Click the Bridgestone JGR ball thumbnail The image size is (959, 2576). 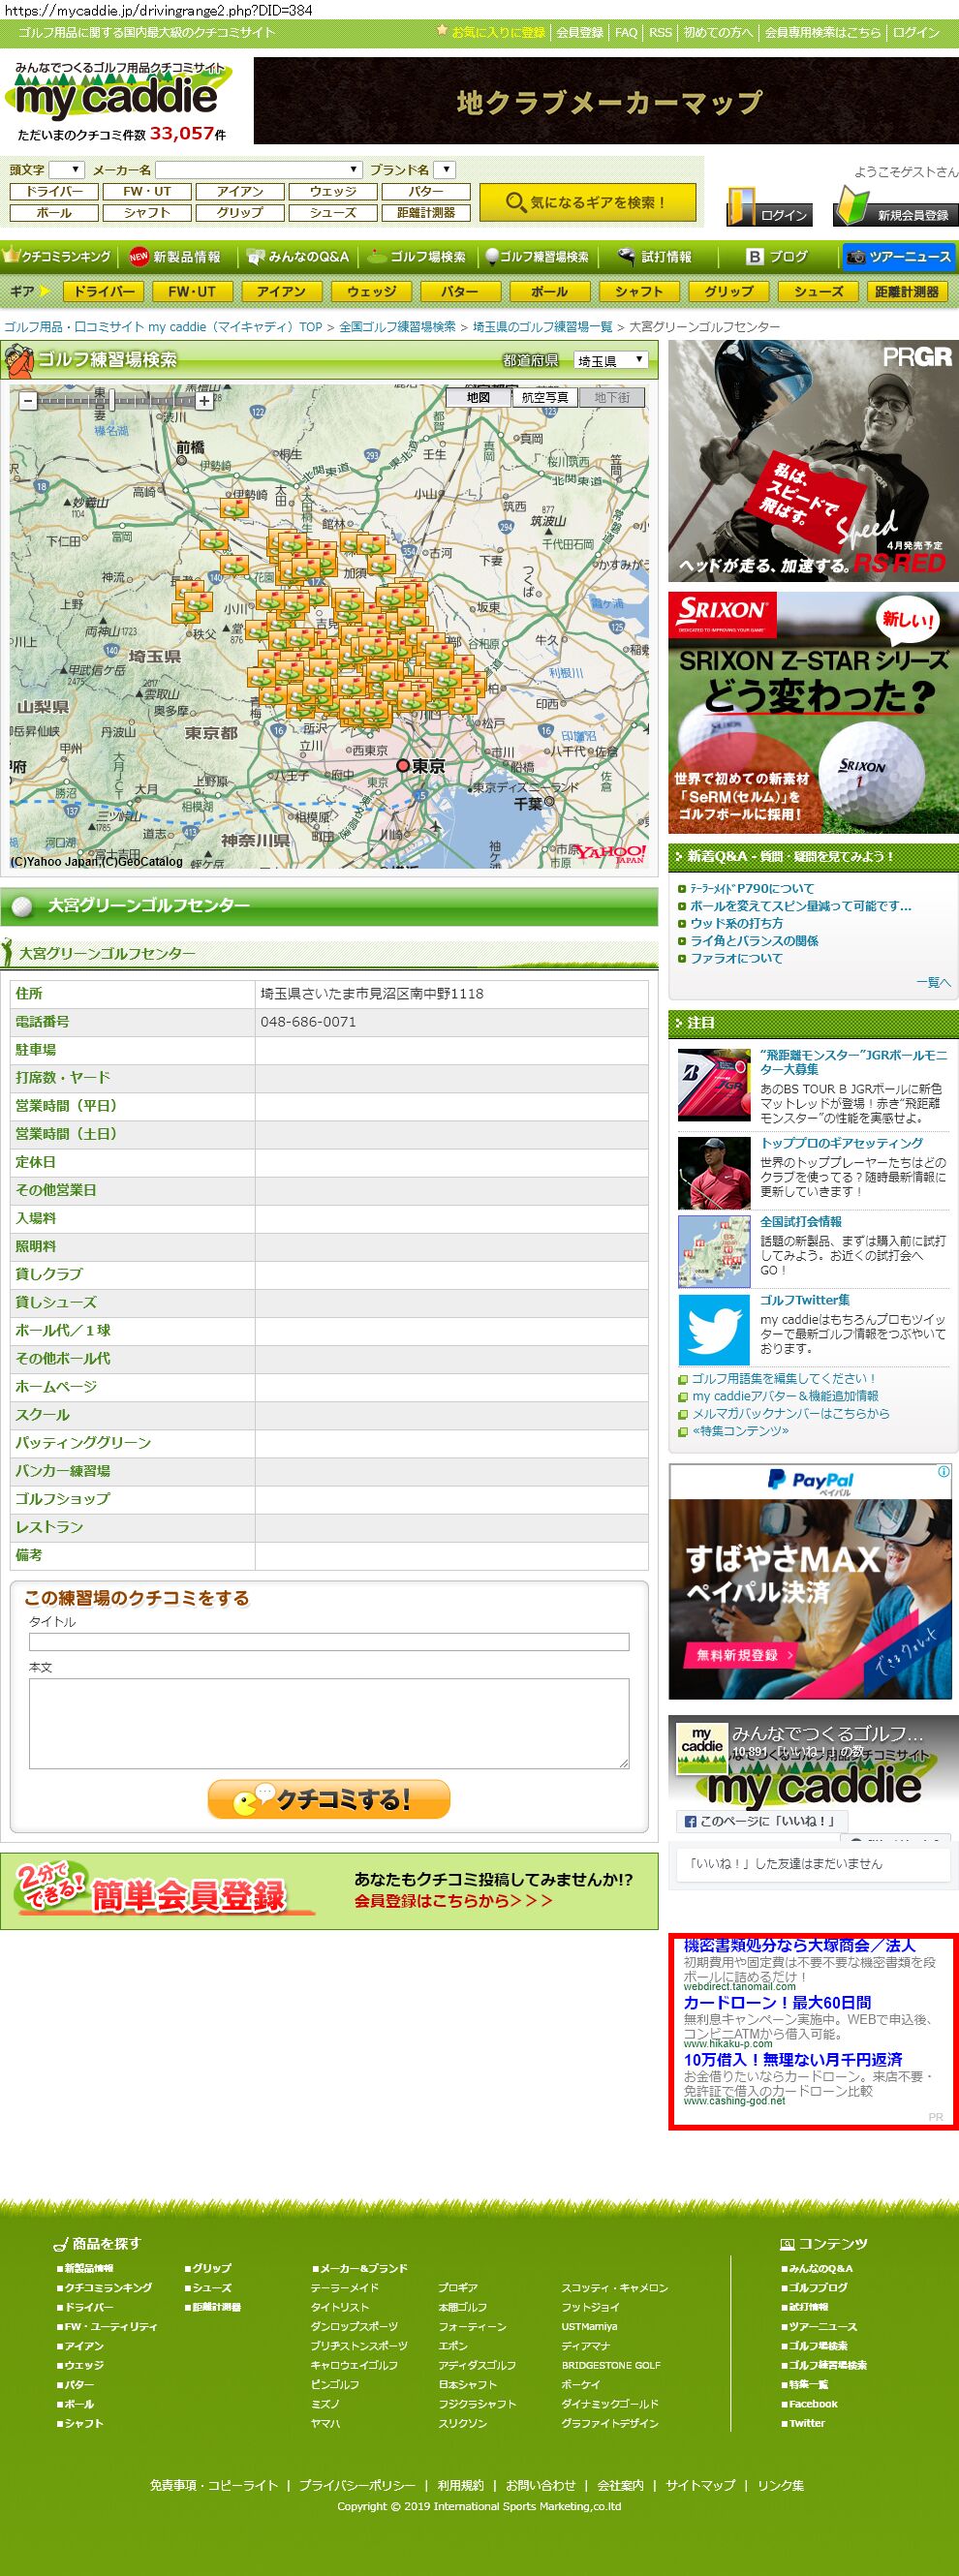point(714,1084)
